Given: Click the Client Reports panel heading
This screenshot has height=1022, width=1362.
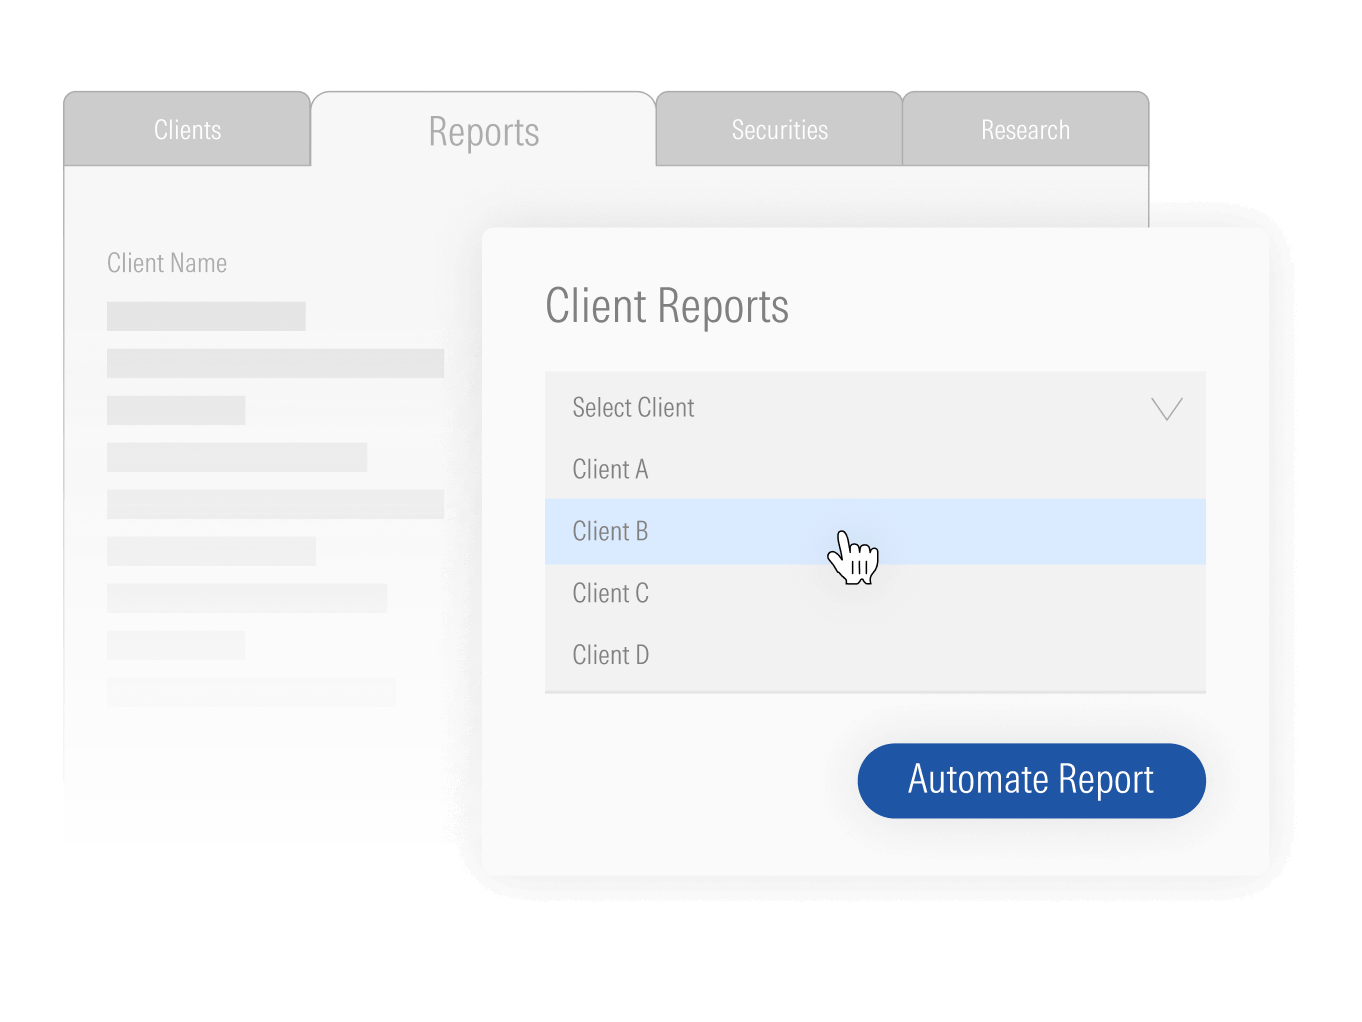Looking at the screenshot, I should click(667, 306).
